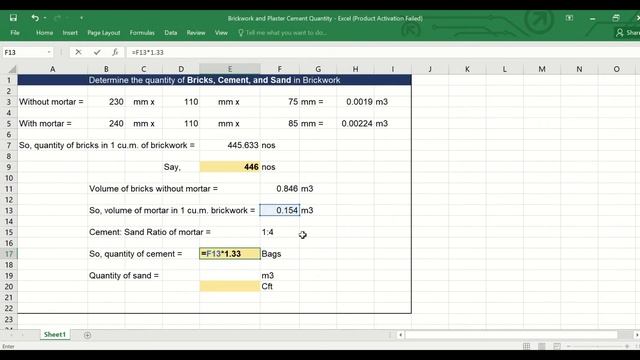This screenshot has height=360, width=640.
Task: Click the Tell me what you want to do box
Action: tap(282, 33)
